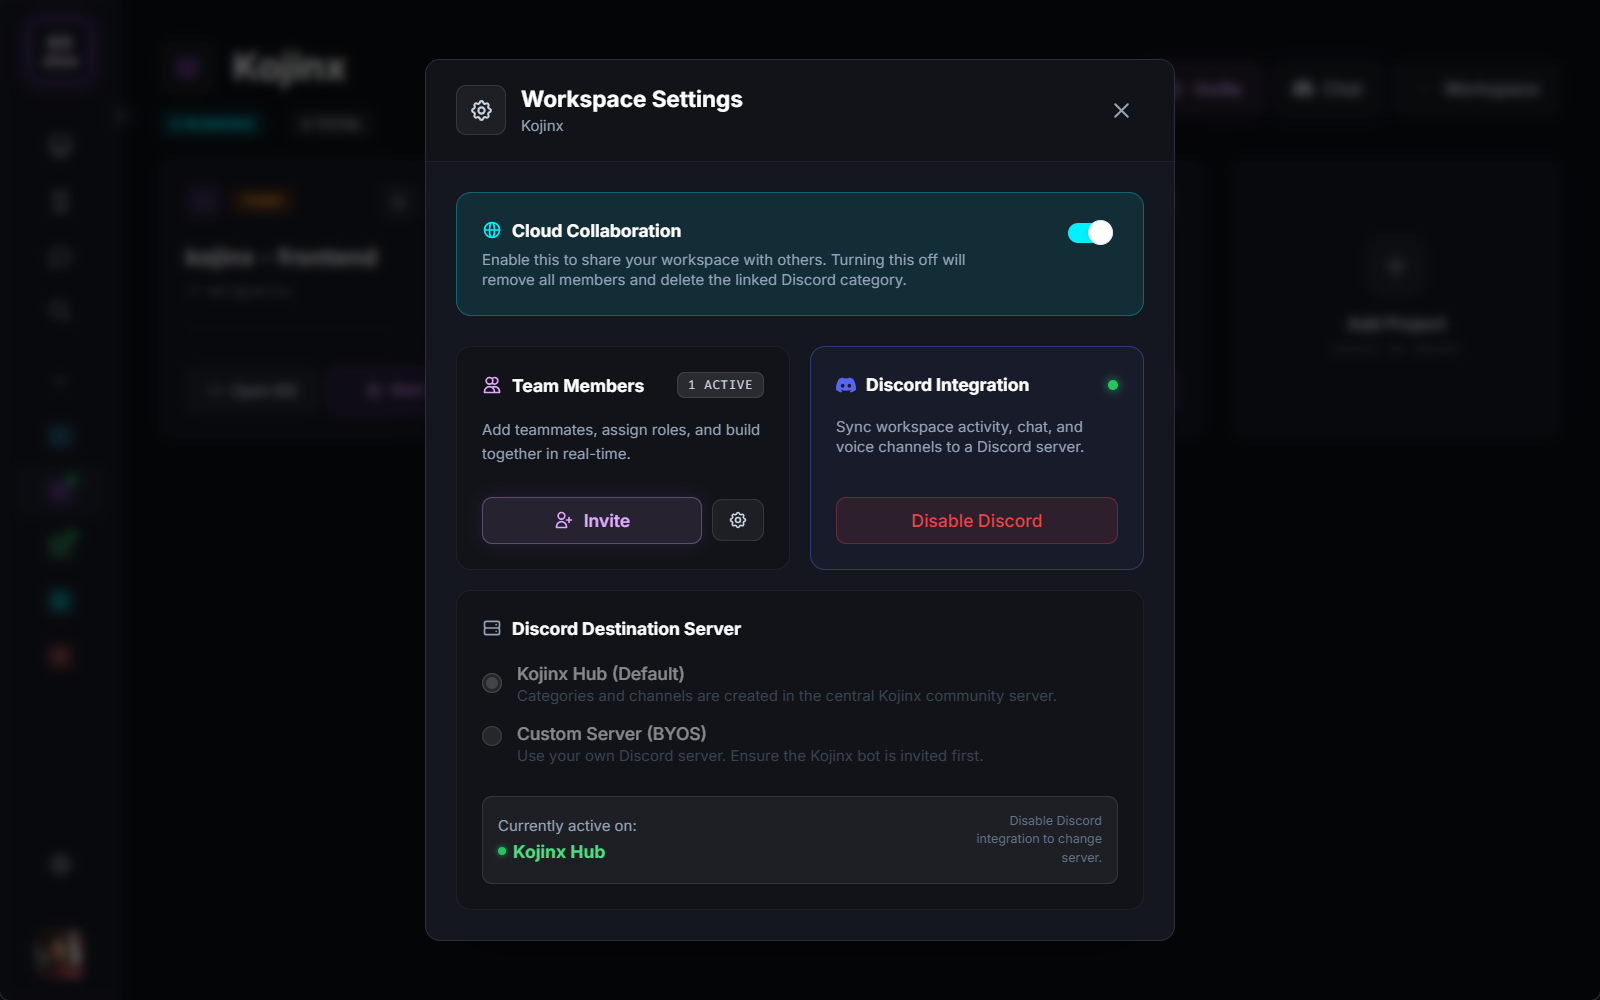Screen dimensions: 1600x1000
Task: Click the 'Categories and channels are created' hint
Action: click(x=786, y=696)
